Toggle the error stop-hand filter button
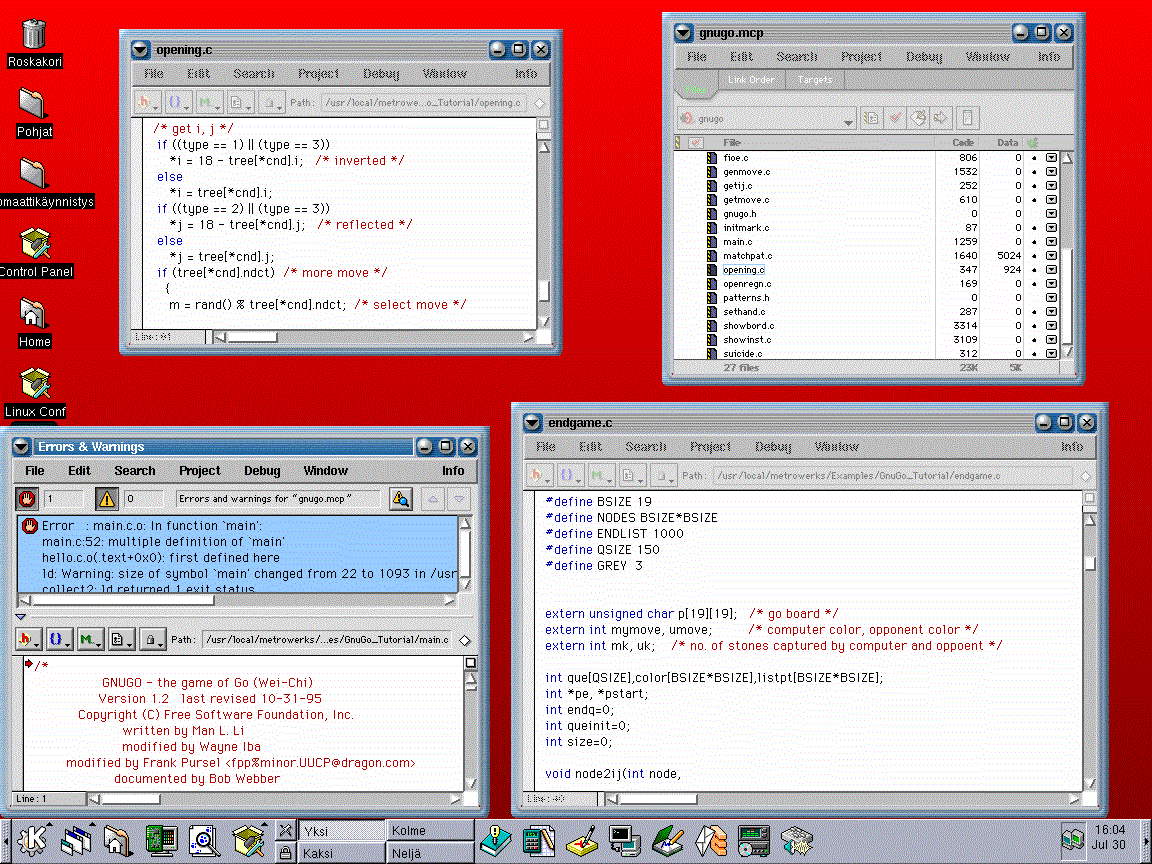1152x864 pixels. point(27,499)
